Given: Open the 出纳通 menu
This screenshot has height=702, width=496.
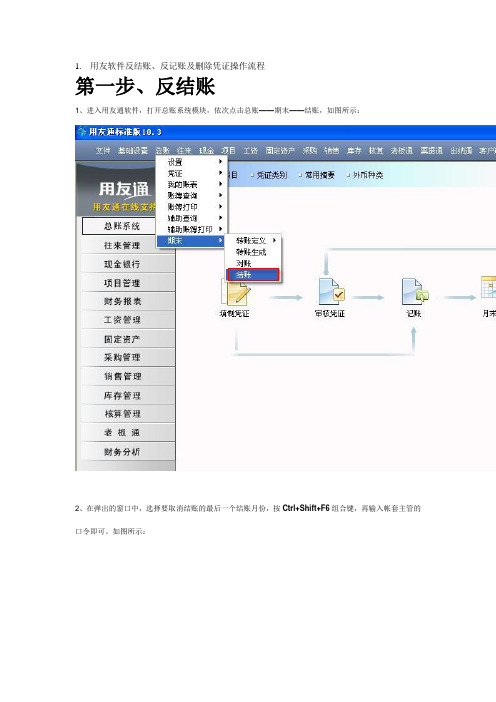Looking at the screenshot, I should (462, 151).
